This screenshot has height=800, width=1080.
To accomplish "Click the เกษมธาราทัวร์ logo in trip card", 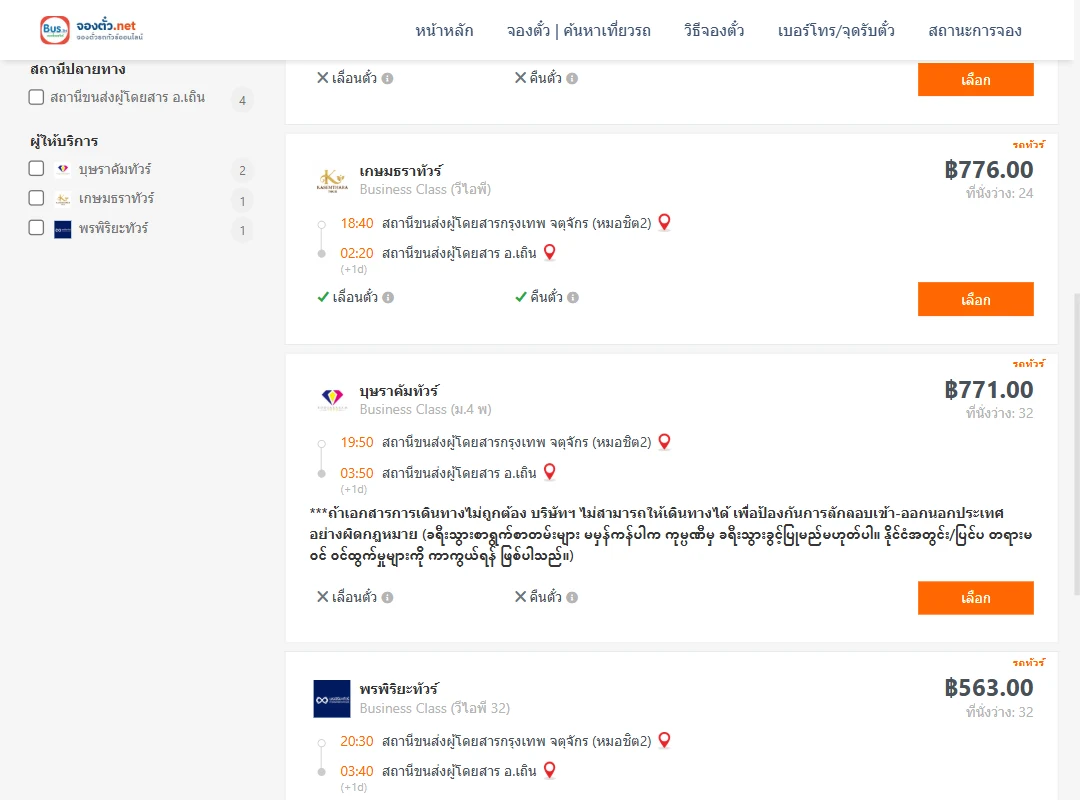I will (x=332, y=179).
